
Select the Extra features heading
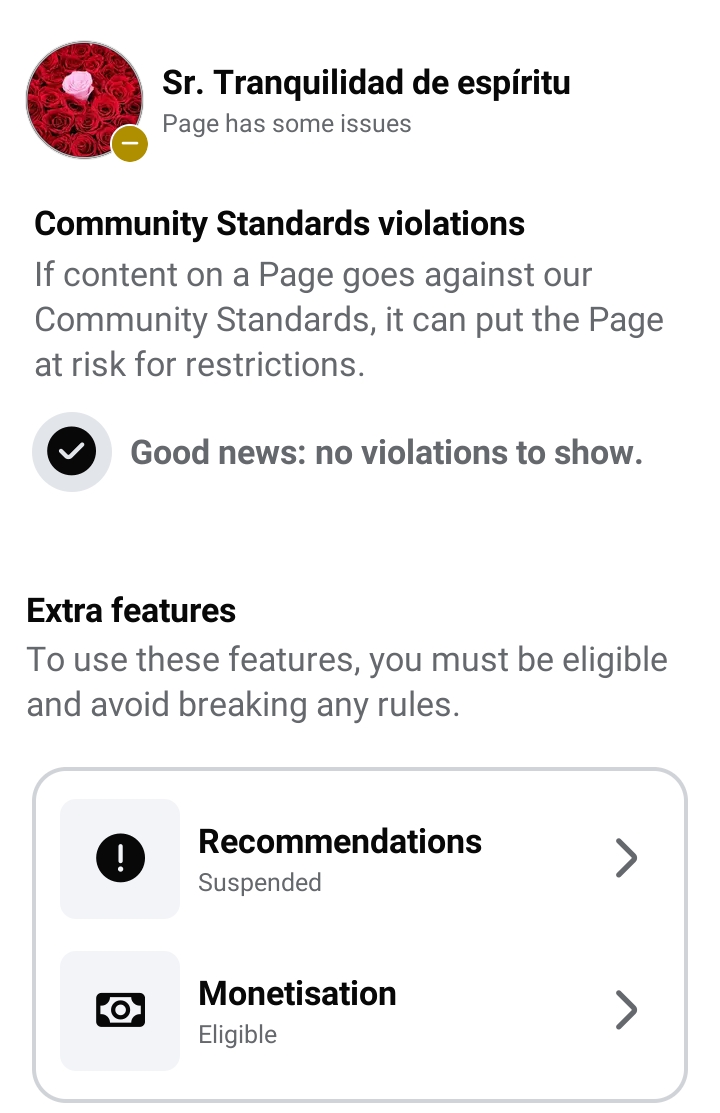tap(131, 610)
